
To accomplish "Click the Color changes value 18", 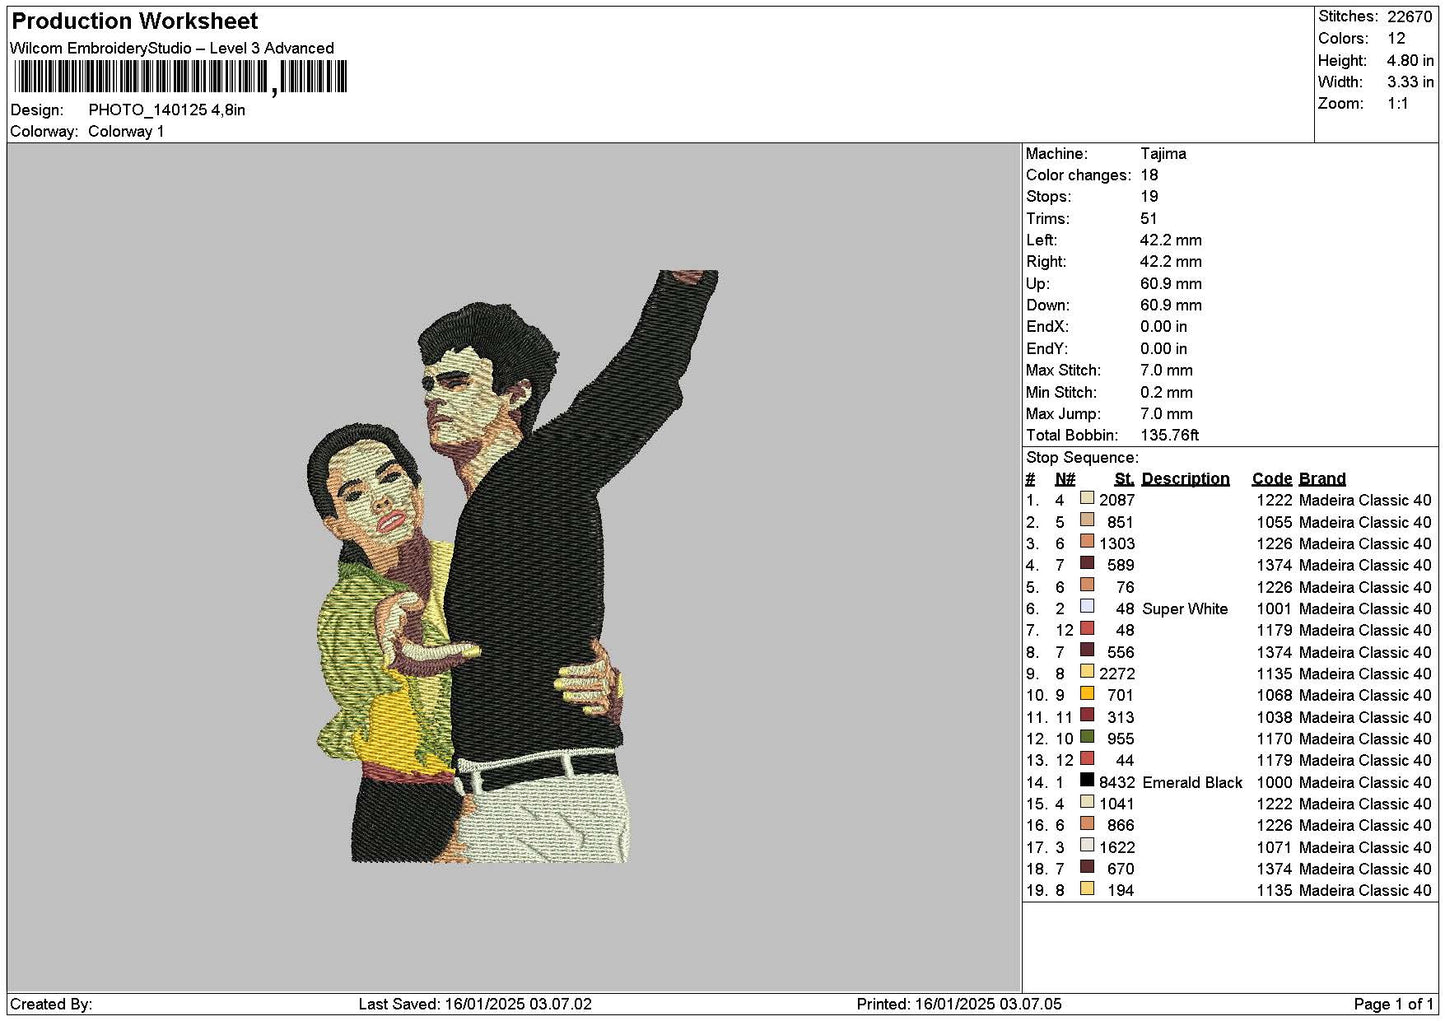I will [x=1149, y=175].
